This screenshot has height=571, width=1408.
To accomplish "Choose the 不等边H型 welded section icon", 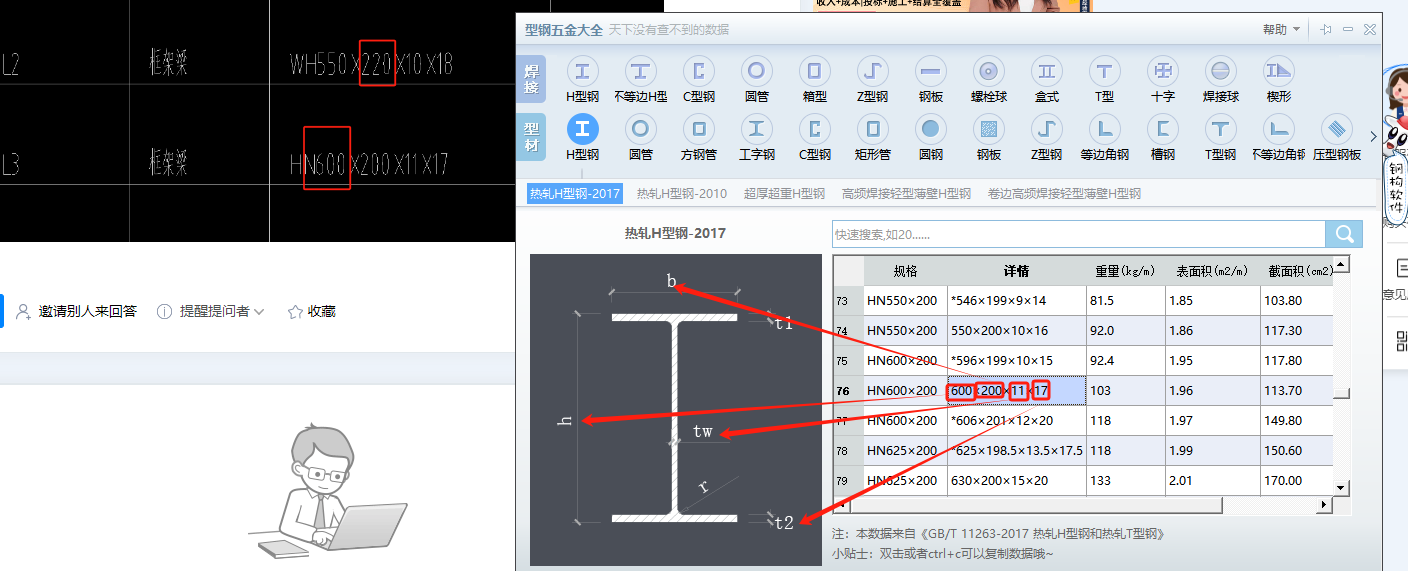I will pos(640,71).
